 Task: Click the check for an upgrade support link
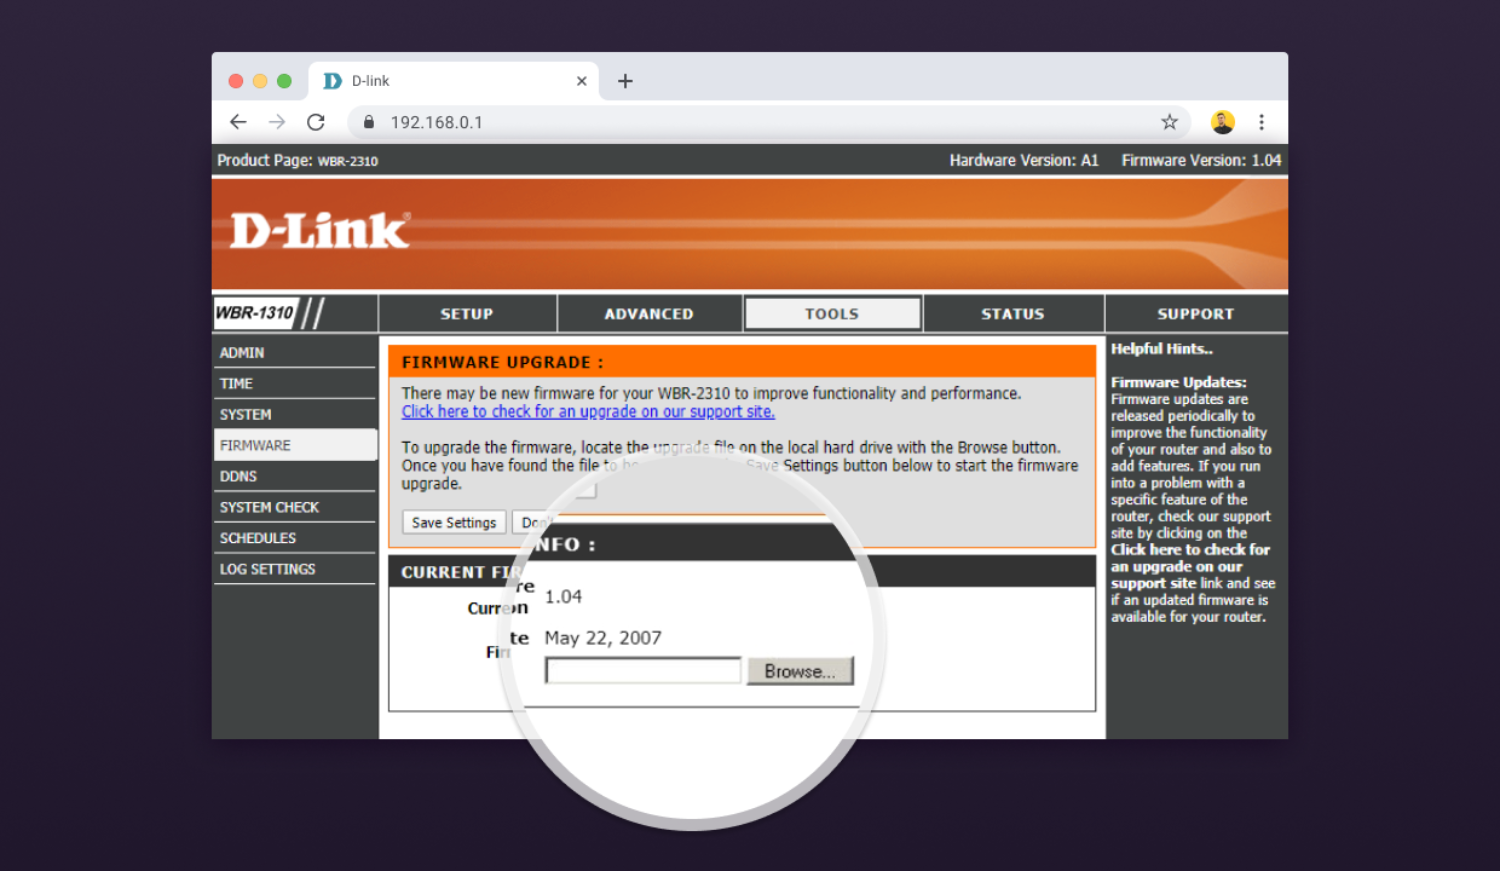(588, 411)
